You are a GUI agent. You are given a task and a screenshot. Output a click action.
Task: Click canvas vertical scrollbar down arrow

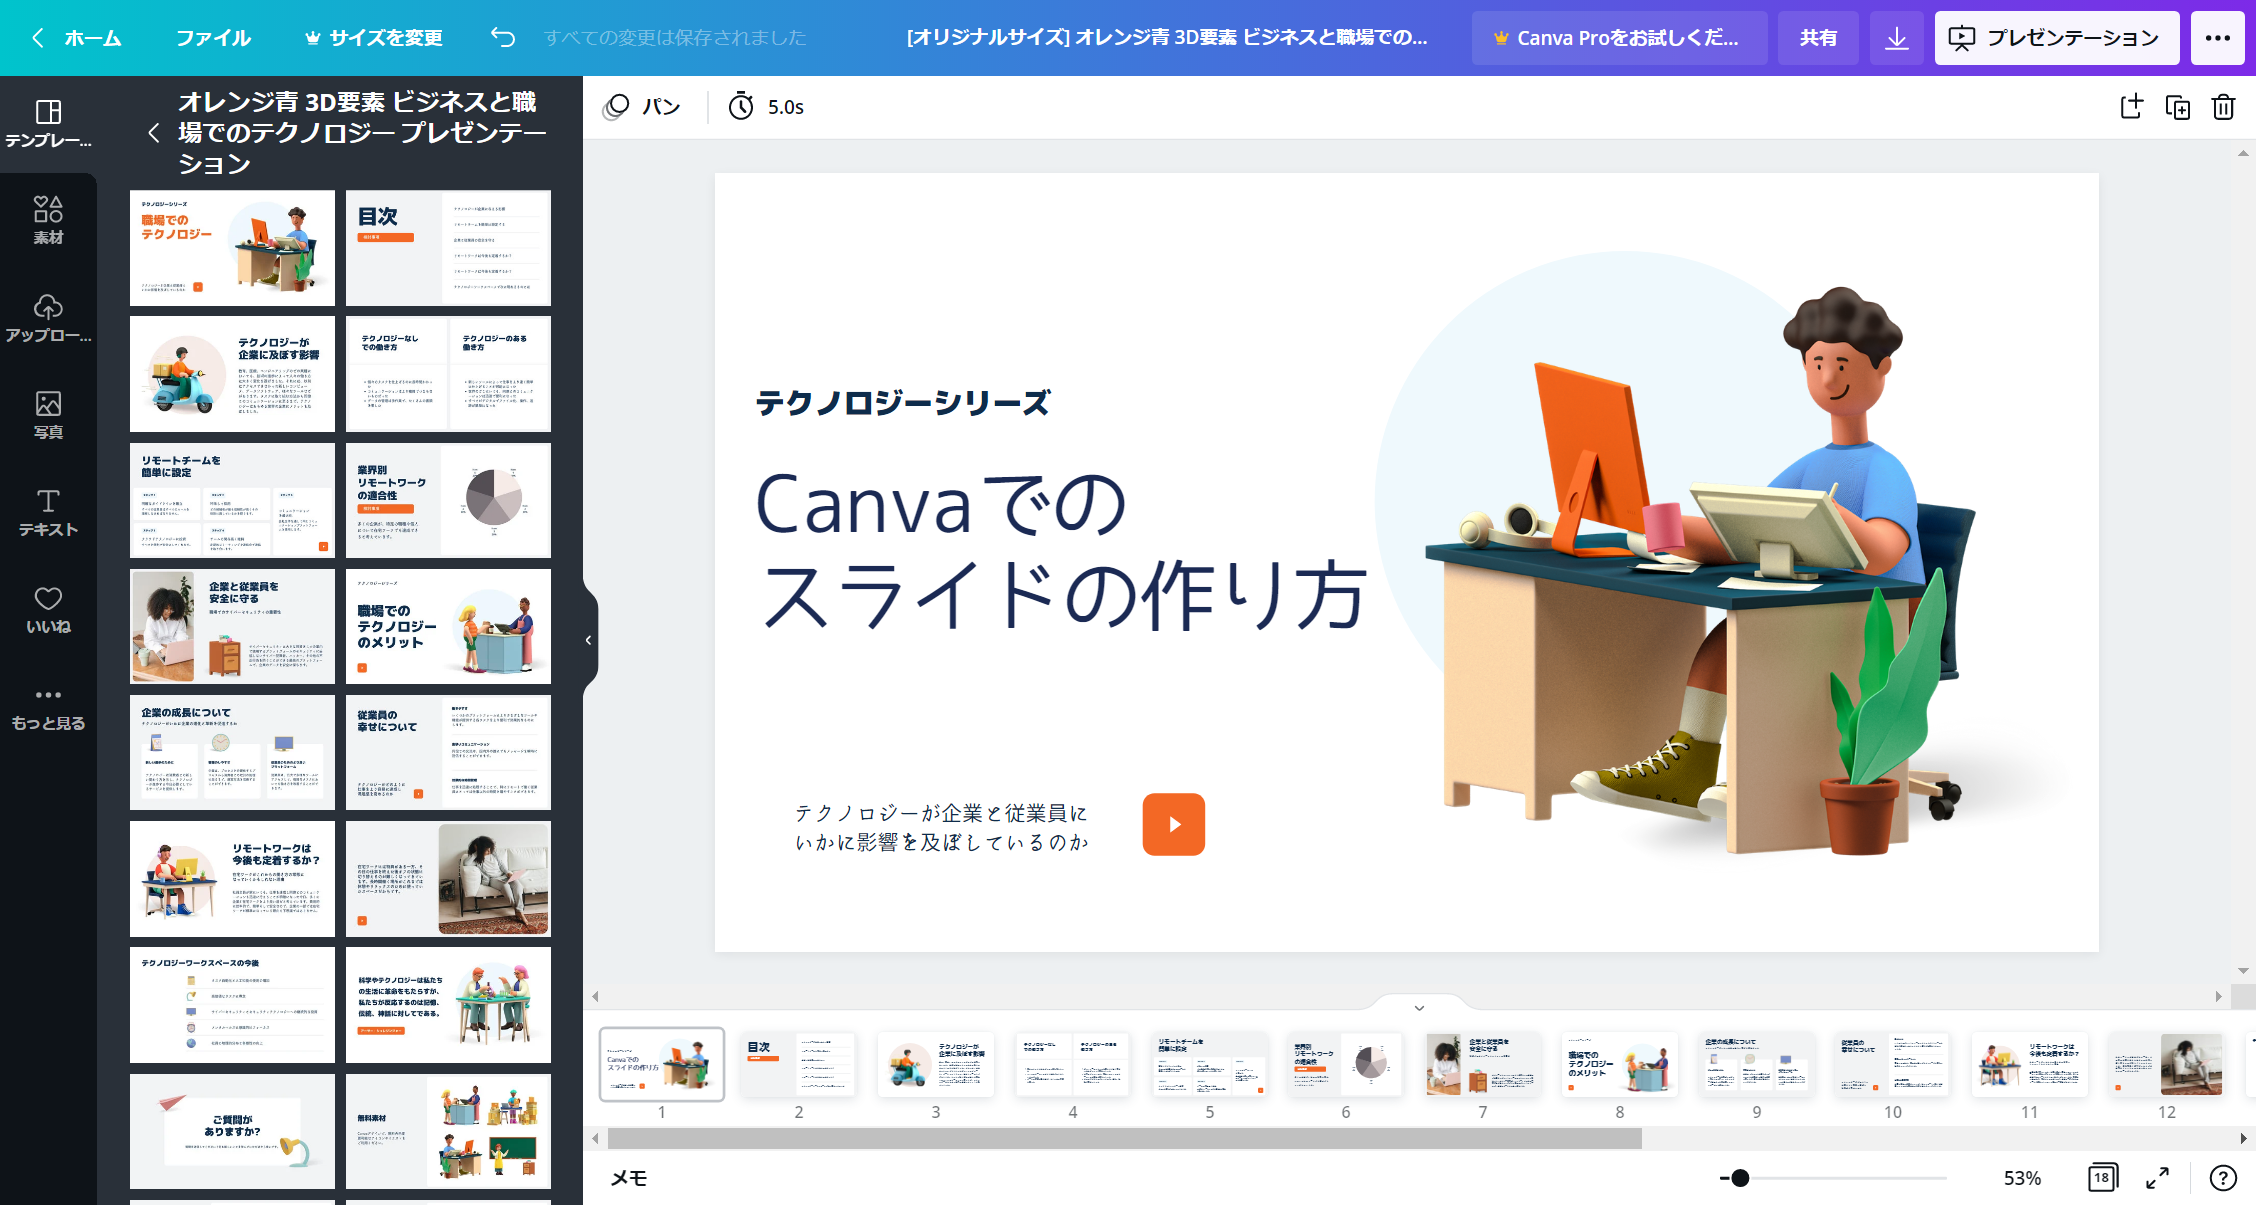click(x=2243, y=971)
